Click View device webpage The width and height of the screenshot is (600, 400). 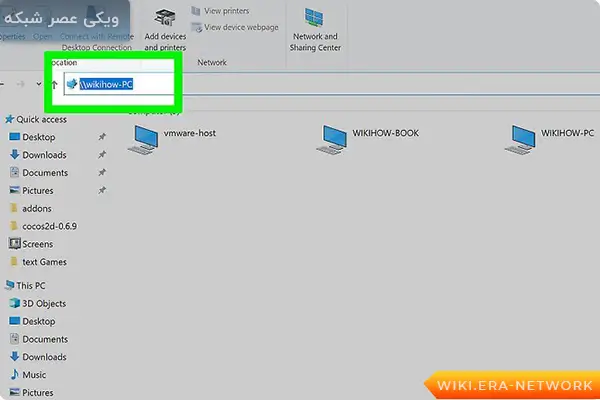point(240,27)
